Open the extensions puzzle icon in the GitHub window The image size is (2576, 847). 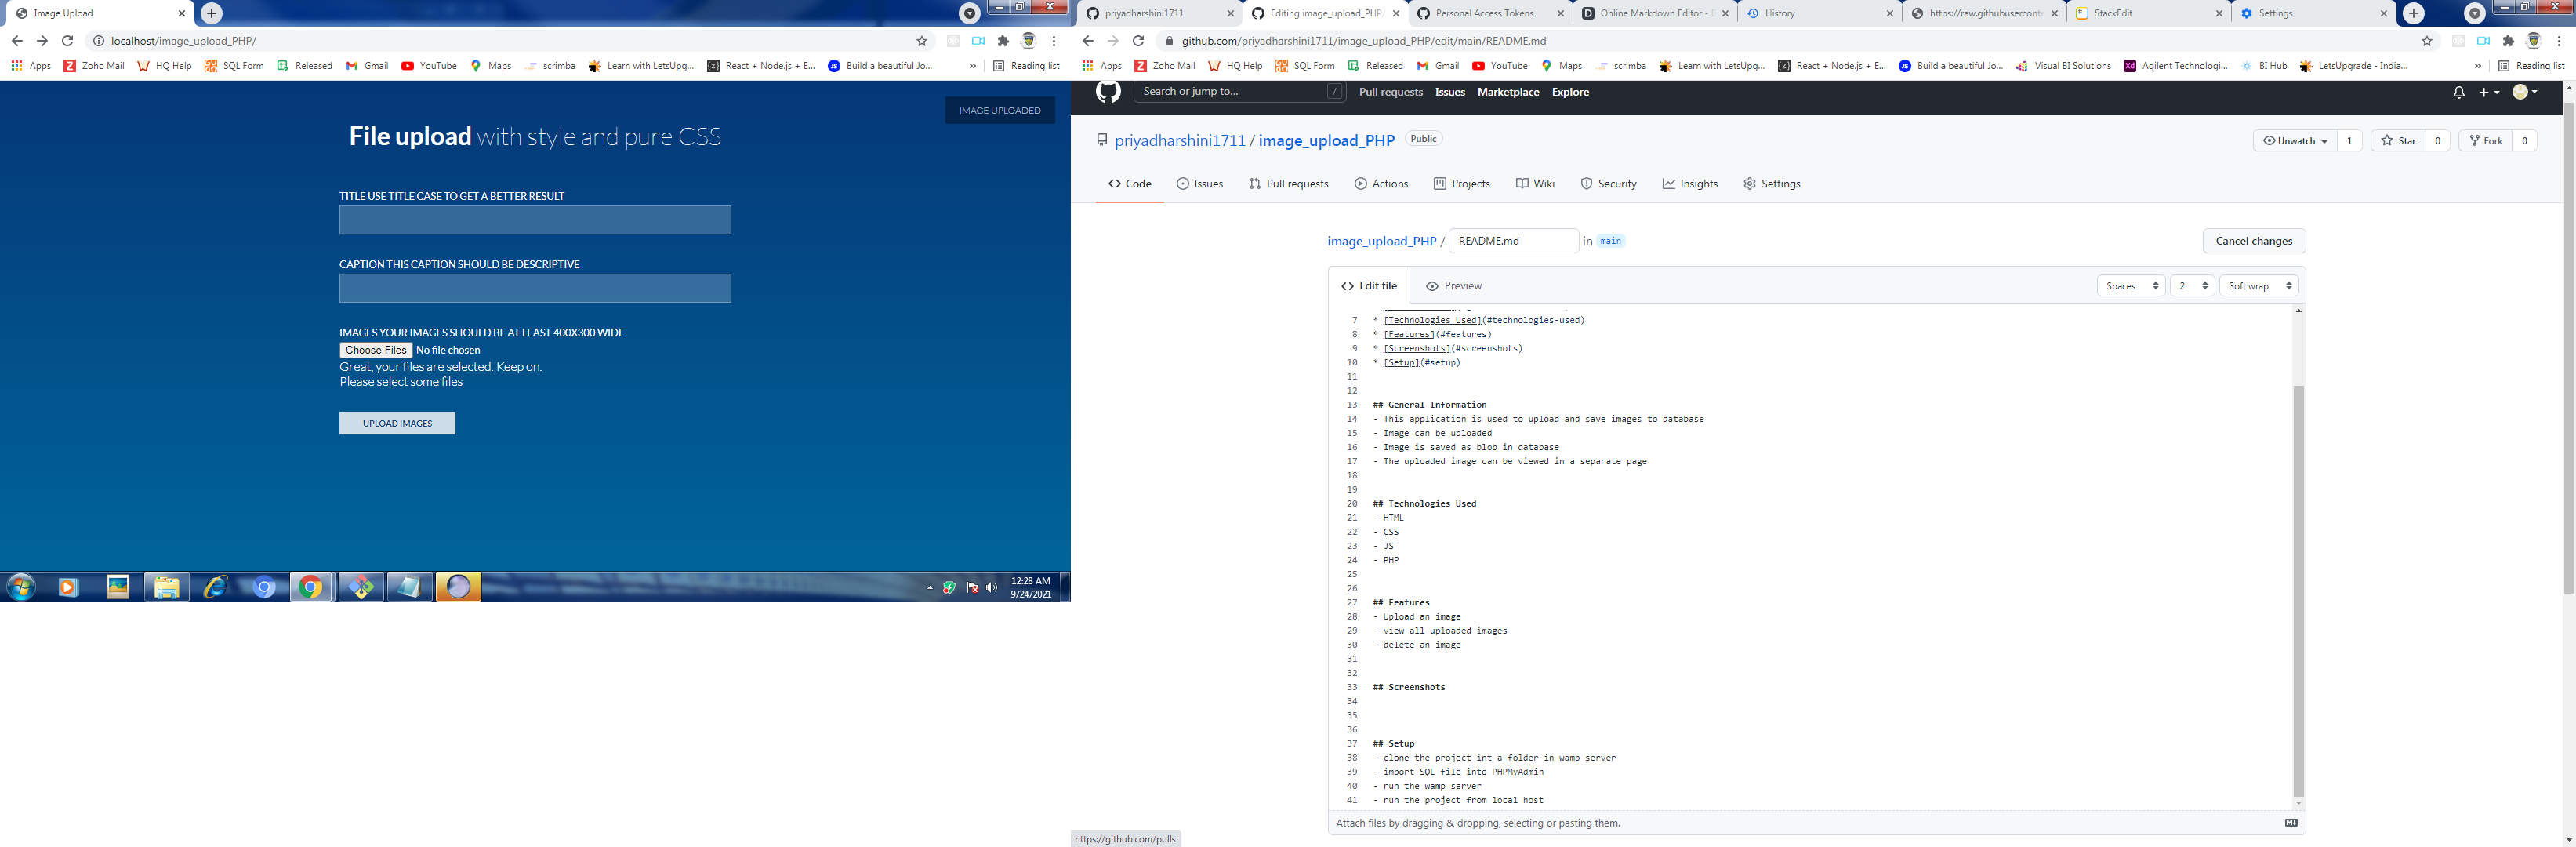click(x=2508, y=41)
